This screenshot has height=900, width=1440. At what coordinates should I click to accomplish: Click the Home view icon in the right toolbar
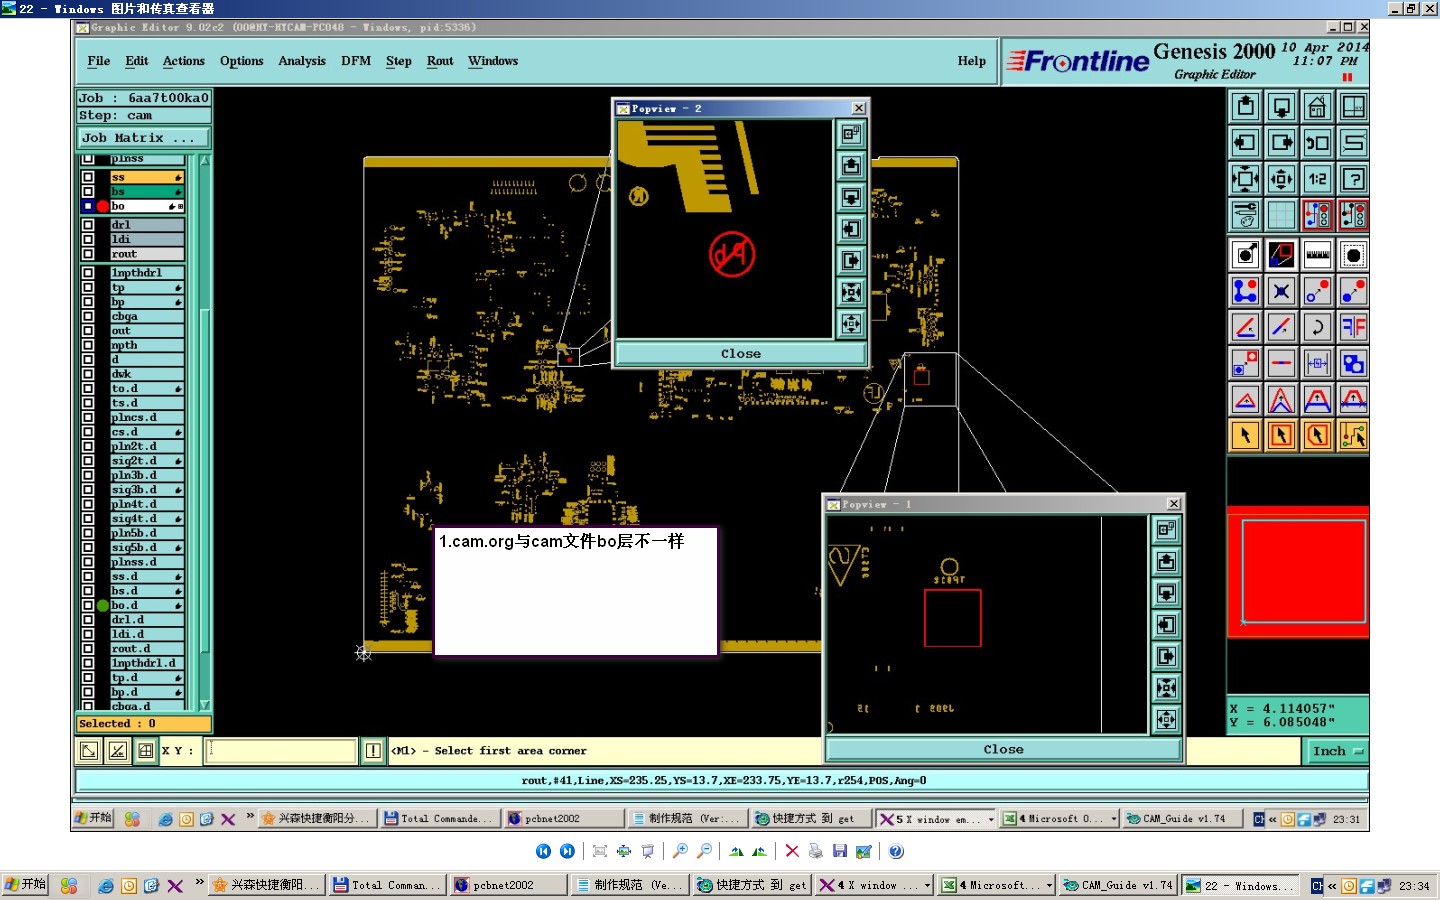pyautogui.click(x=1317, y=107)
